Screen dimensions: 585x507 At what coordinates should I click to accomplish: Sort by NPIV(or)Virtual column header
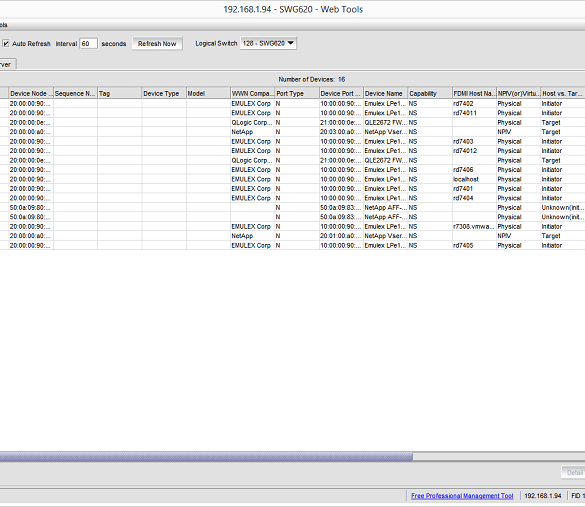tap(519, 93)
